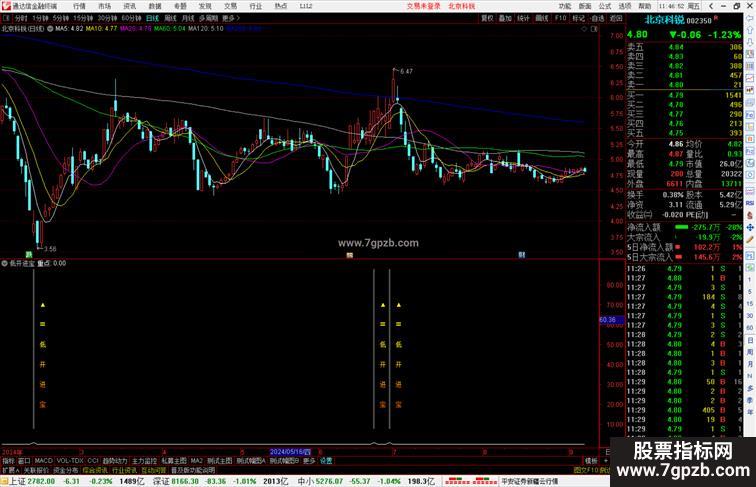
Task: Select 30 minute period in sidebar
Action: [x=750, y=316]
